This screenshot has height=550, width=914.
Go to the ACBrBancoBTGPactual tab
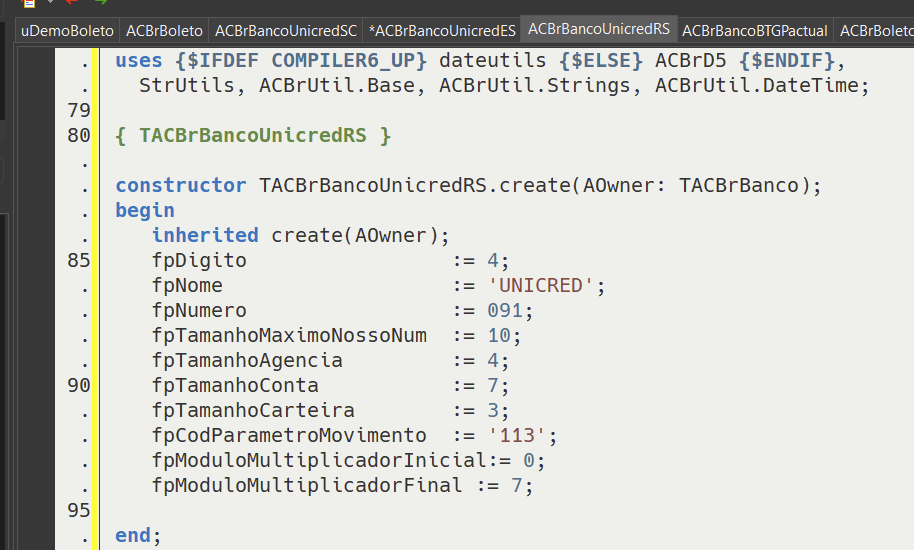pos(755,31)
